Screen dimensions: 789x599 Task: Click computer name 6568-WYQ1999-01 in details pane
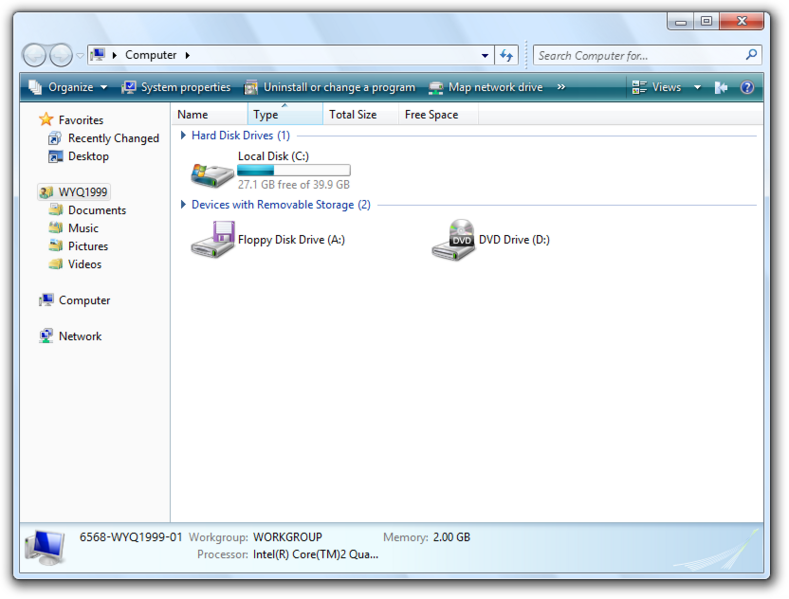(131, 537)
